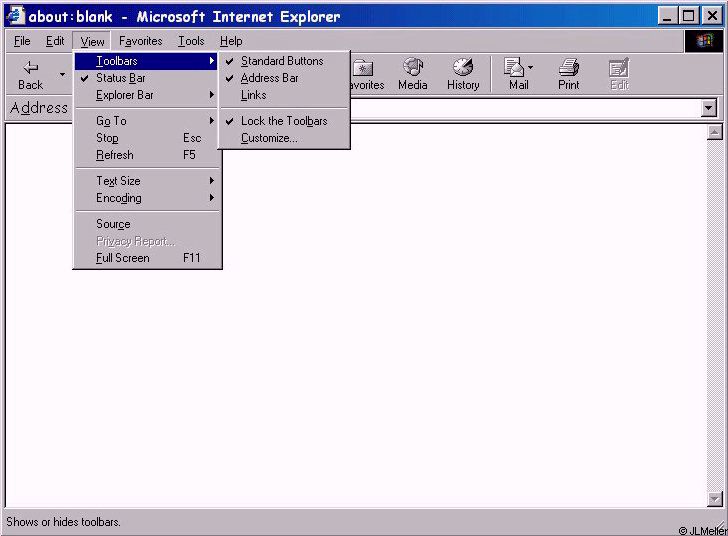
Task: Select Refresh in the View menu
Action: point(147,155)
